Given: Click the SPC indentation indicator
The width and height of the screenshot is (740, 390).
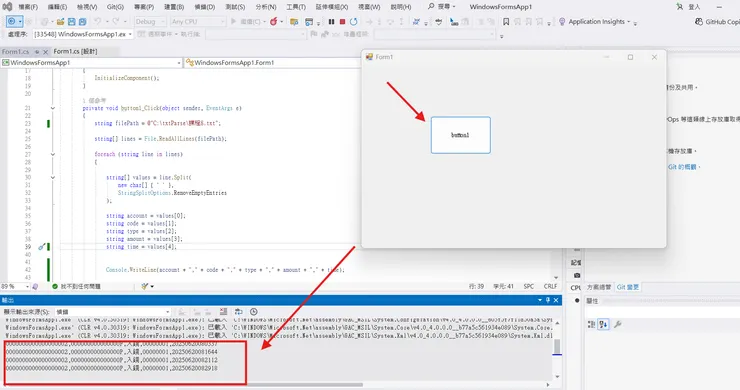Looking at the screenshot, I should [x=529, y=287].
